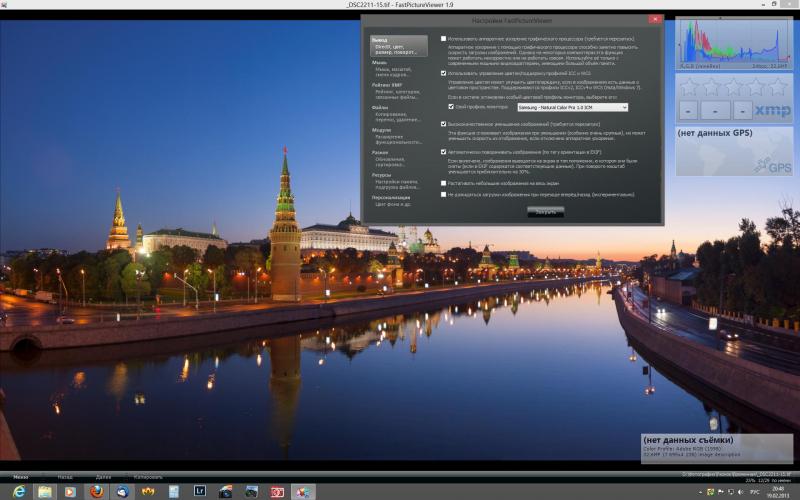Rate the photo with the first star
The image size is (800, 500).
(689, 88)
